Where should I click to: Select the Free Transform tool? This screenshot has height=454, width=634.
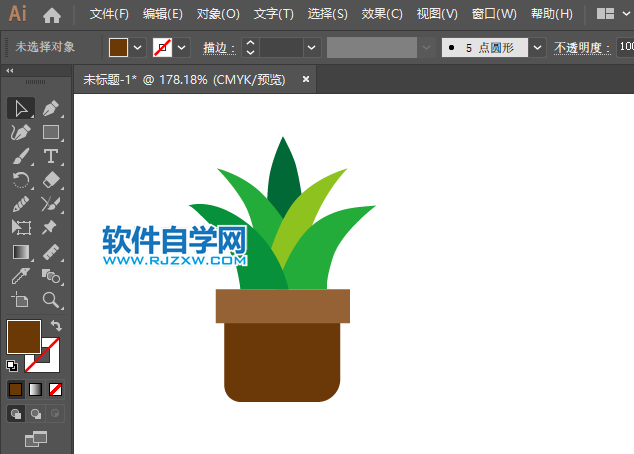tap(21, 228)
